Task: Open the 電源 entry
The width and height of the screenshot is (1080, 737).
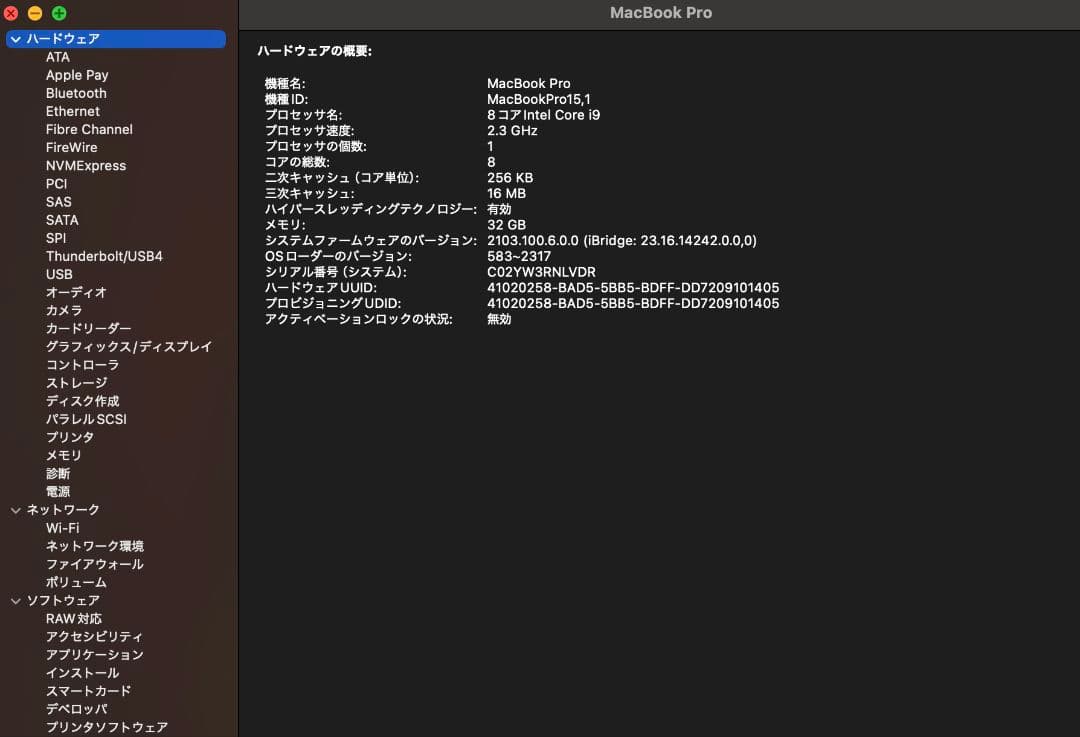Action: (x=58, y=492)
